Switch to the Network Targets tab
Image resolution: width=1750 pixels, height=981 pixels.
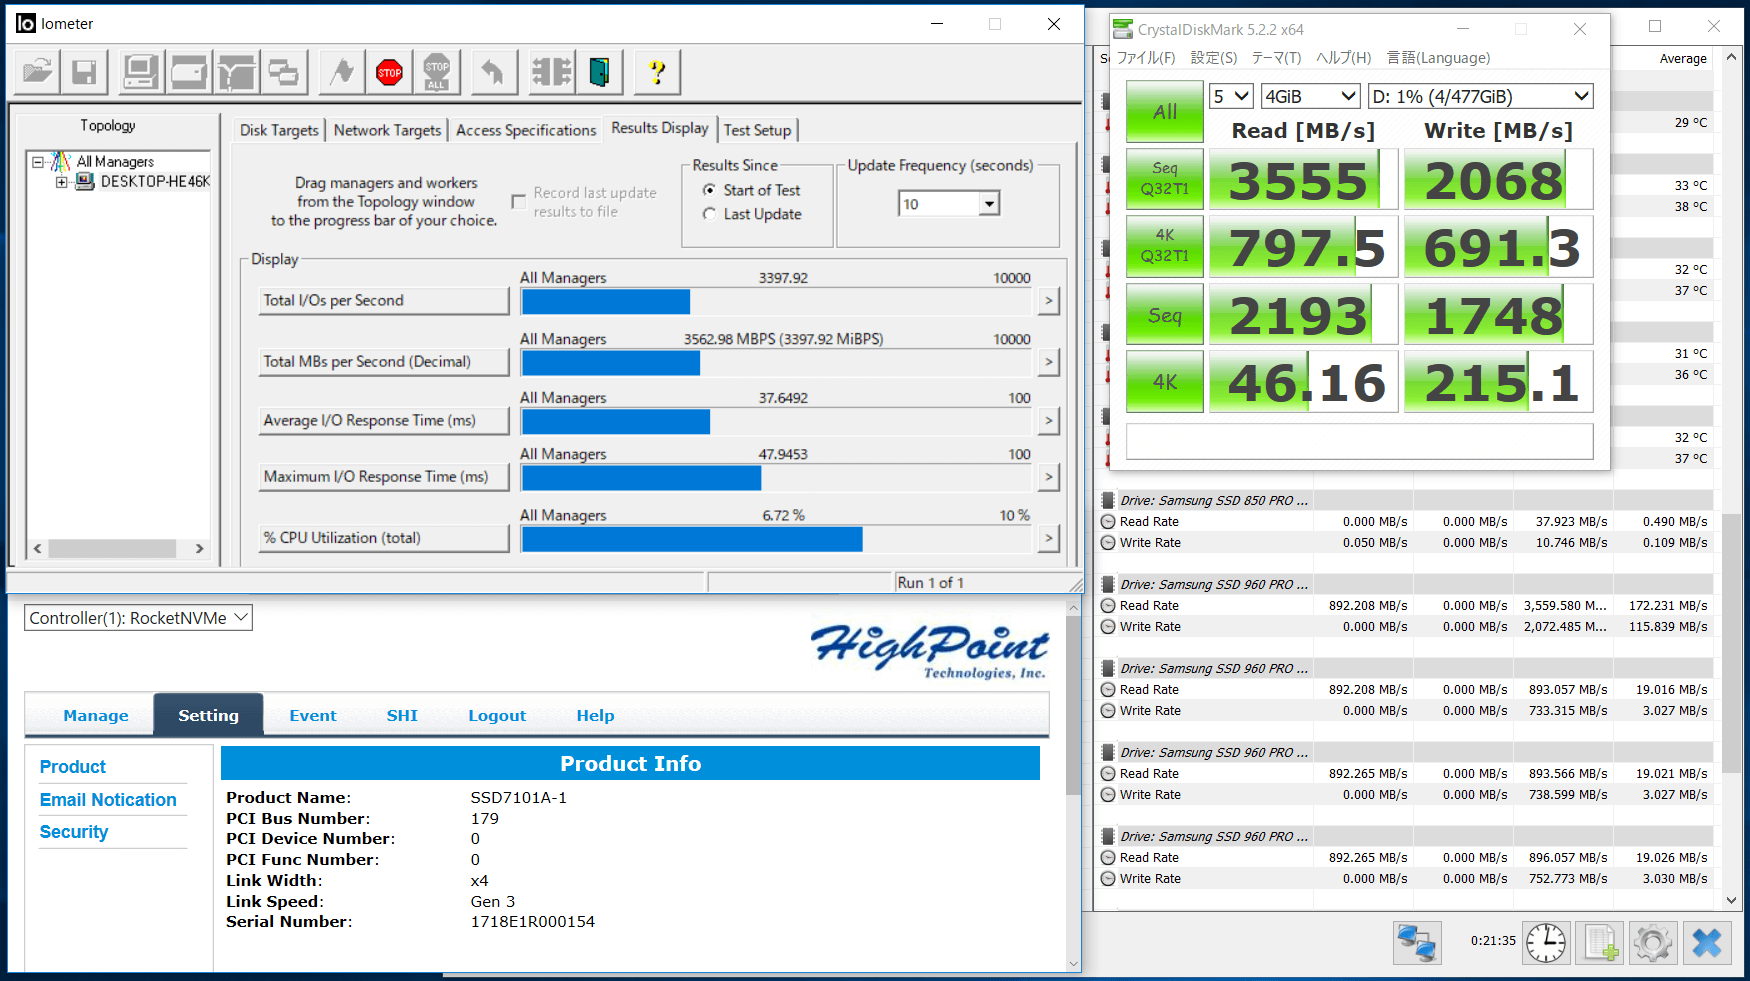[387, 130]
